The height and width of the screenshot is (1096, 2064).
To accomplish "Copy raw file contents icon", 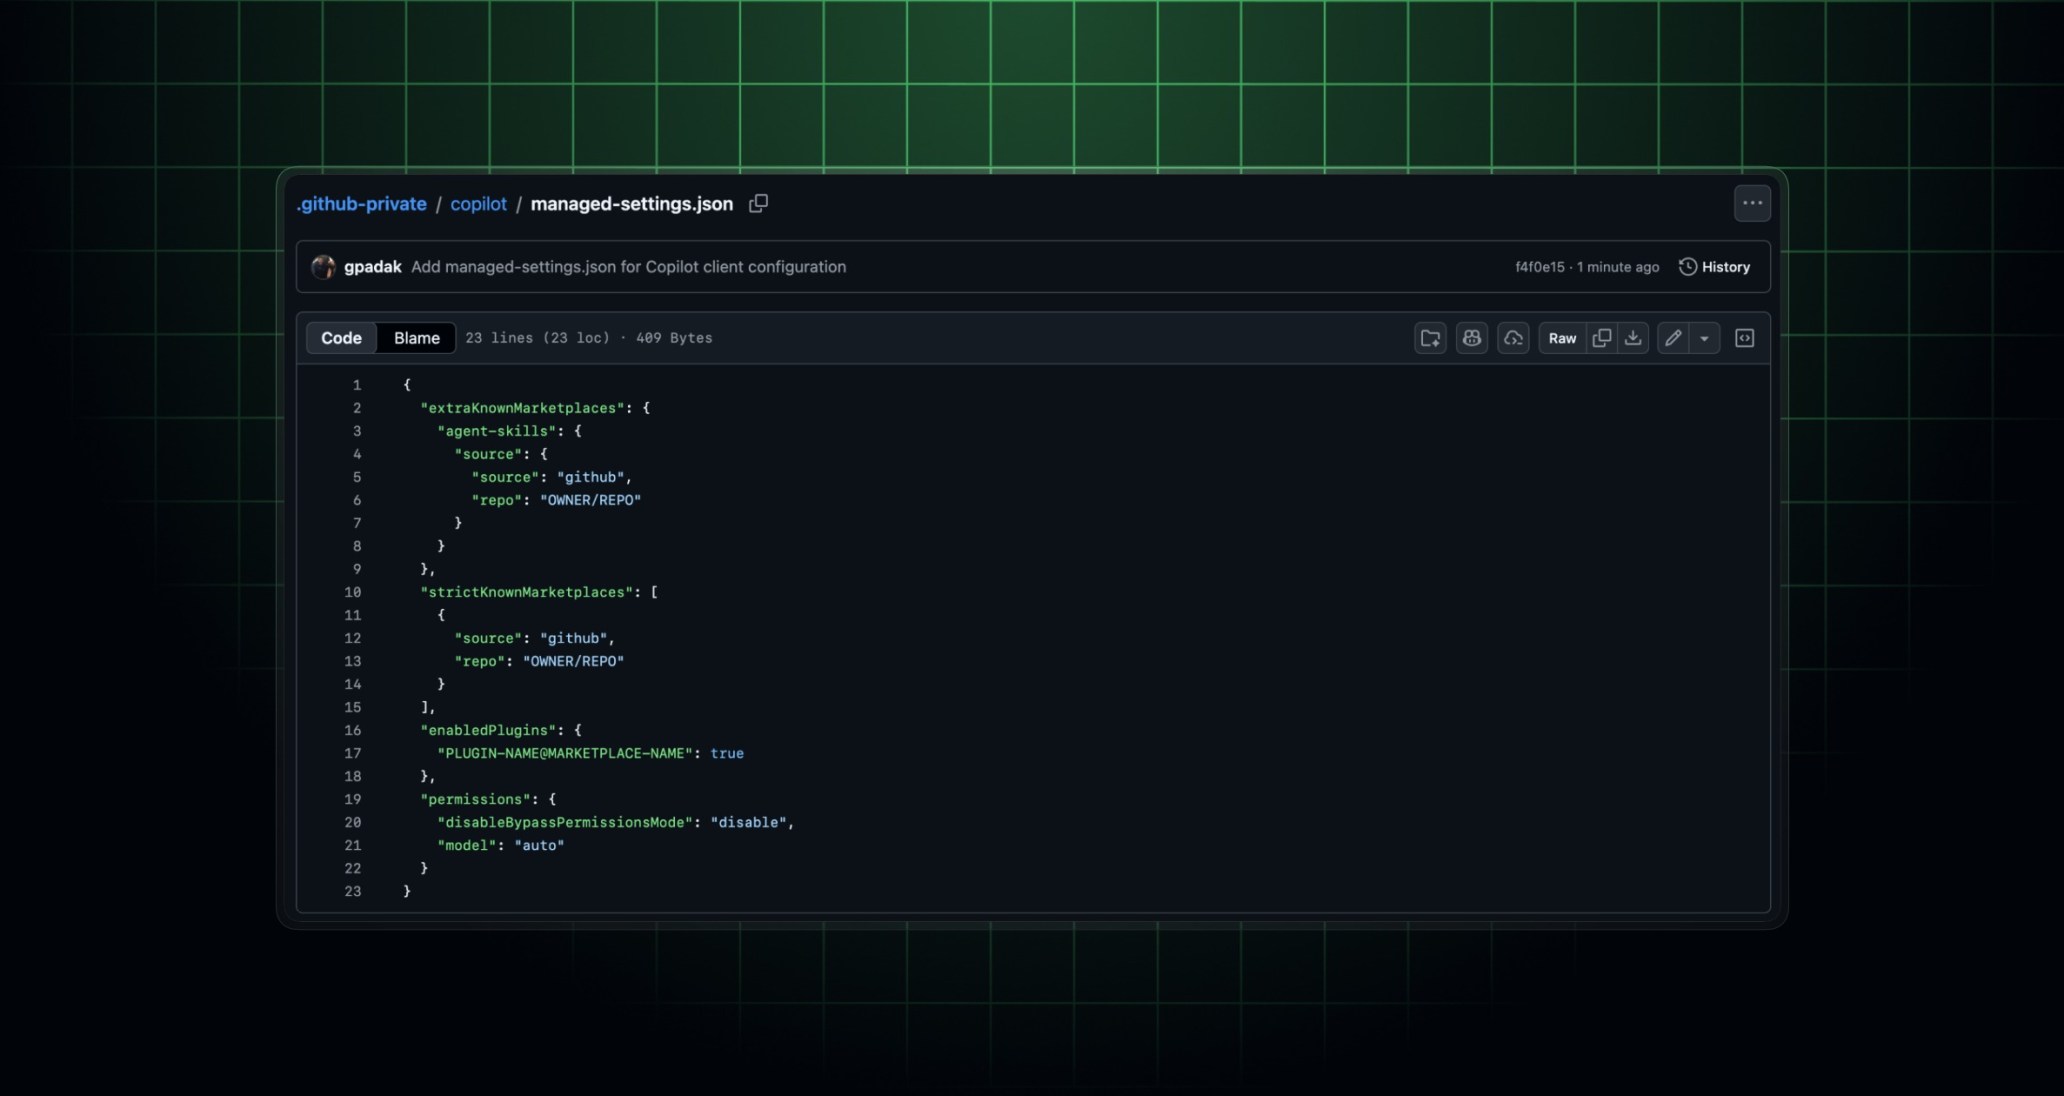I will [1602, 338].
